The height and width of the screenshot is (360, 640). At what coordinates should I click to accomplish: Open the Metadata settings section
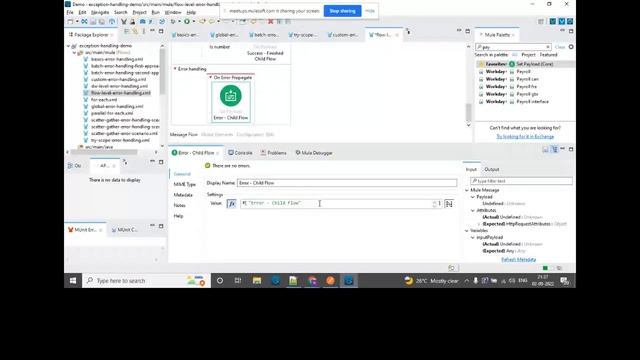[x=183, y=195]
